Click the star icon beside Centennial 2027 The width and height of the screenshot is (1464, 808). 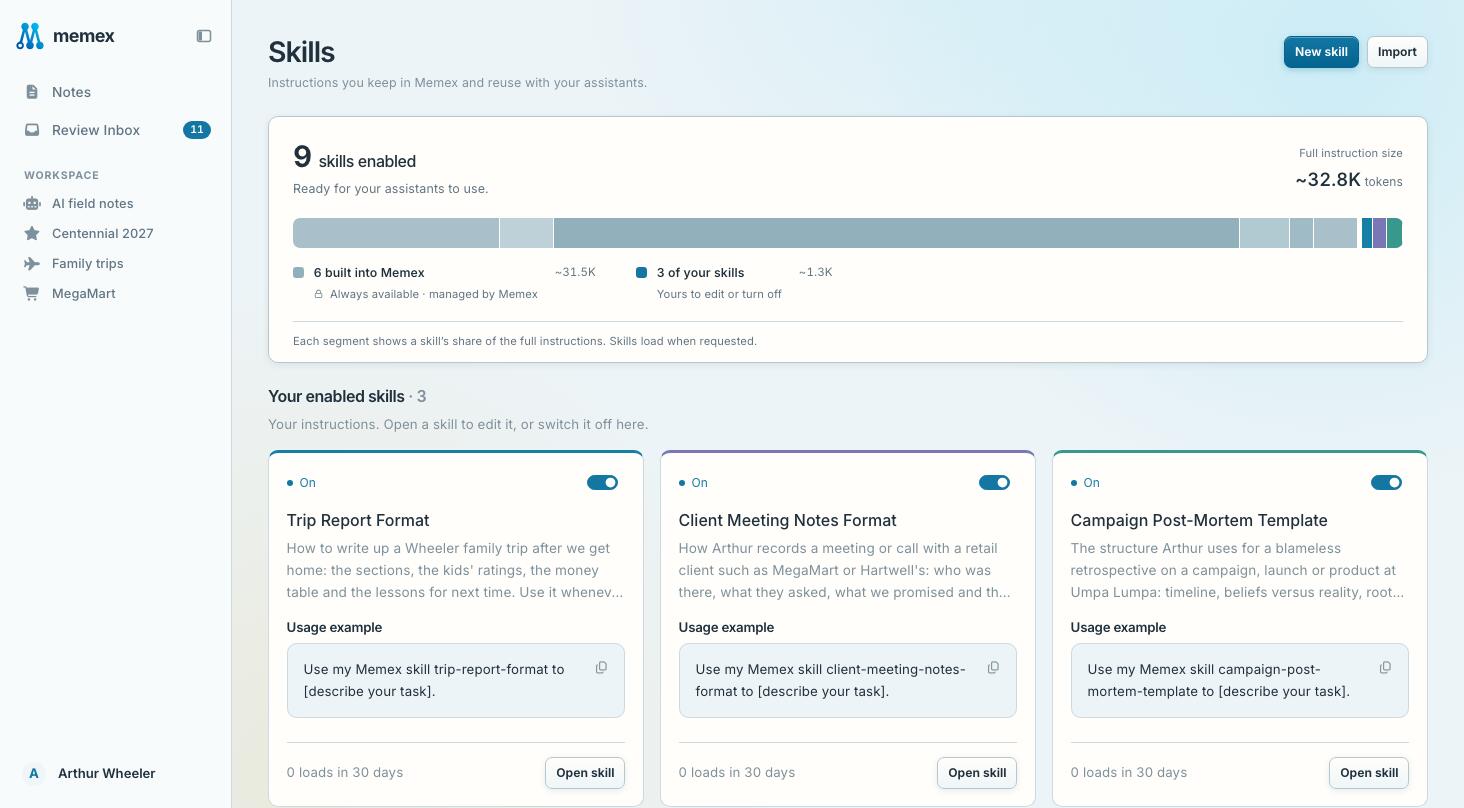click(32, 233)
